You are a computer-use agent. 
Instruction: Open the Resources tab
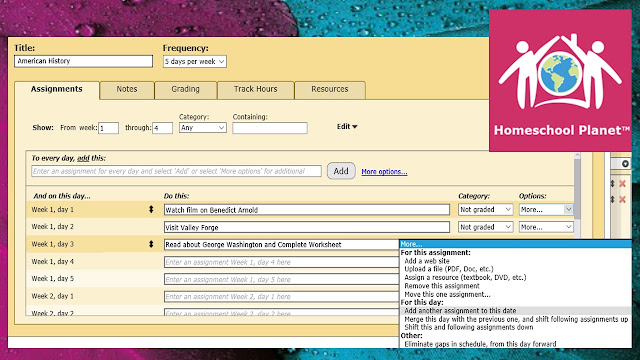(330, 89)
